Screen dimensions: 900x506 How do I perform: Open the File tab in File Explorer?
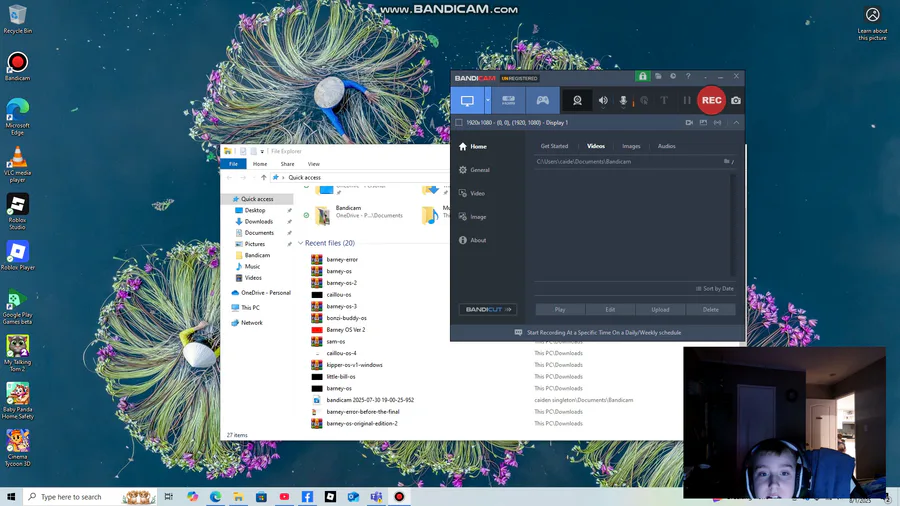pos(233,164)
